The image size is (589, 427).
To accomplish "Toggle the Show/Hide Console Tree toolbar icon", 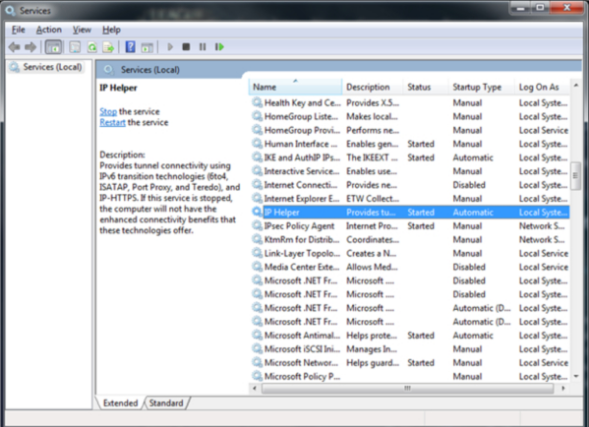I will [53, 47].
